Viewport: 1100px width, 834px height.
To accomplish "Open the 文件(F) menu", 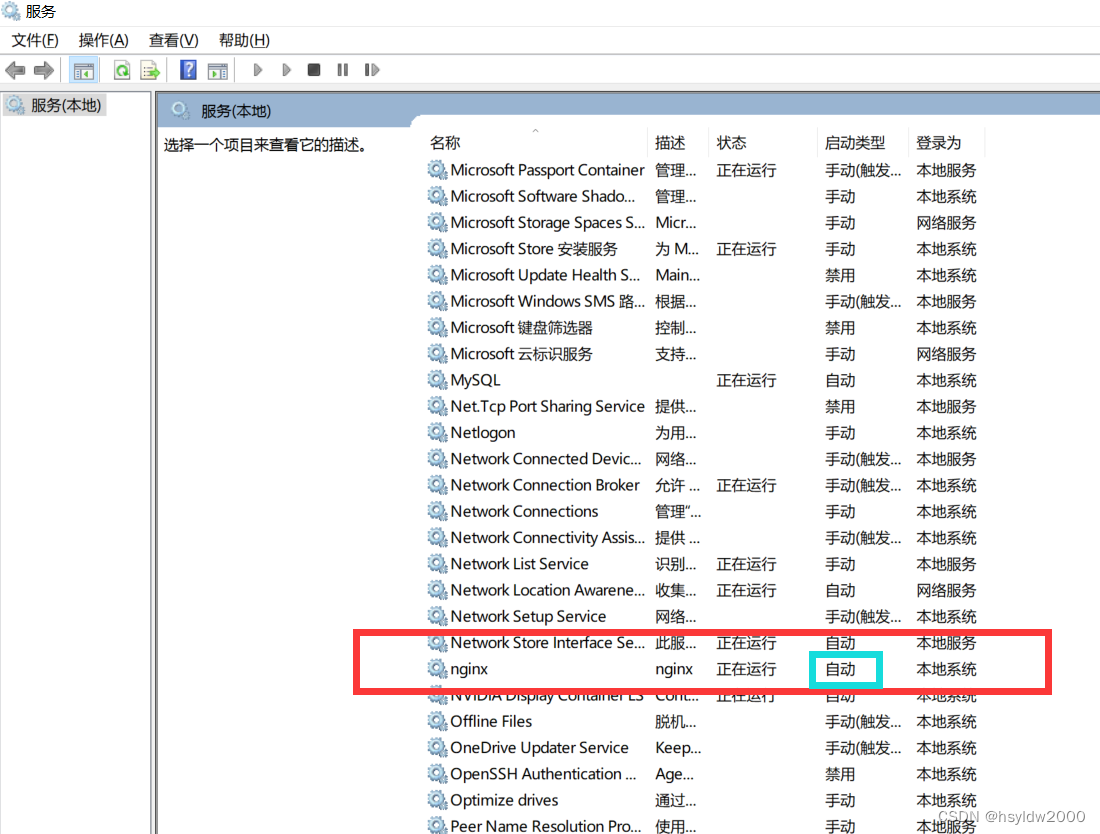I will coord(34,40).
